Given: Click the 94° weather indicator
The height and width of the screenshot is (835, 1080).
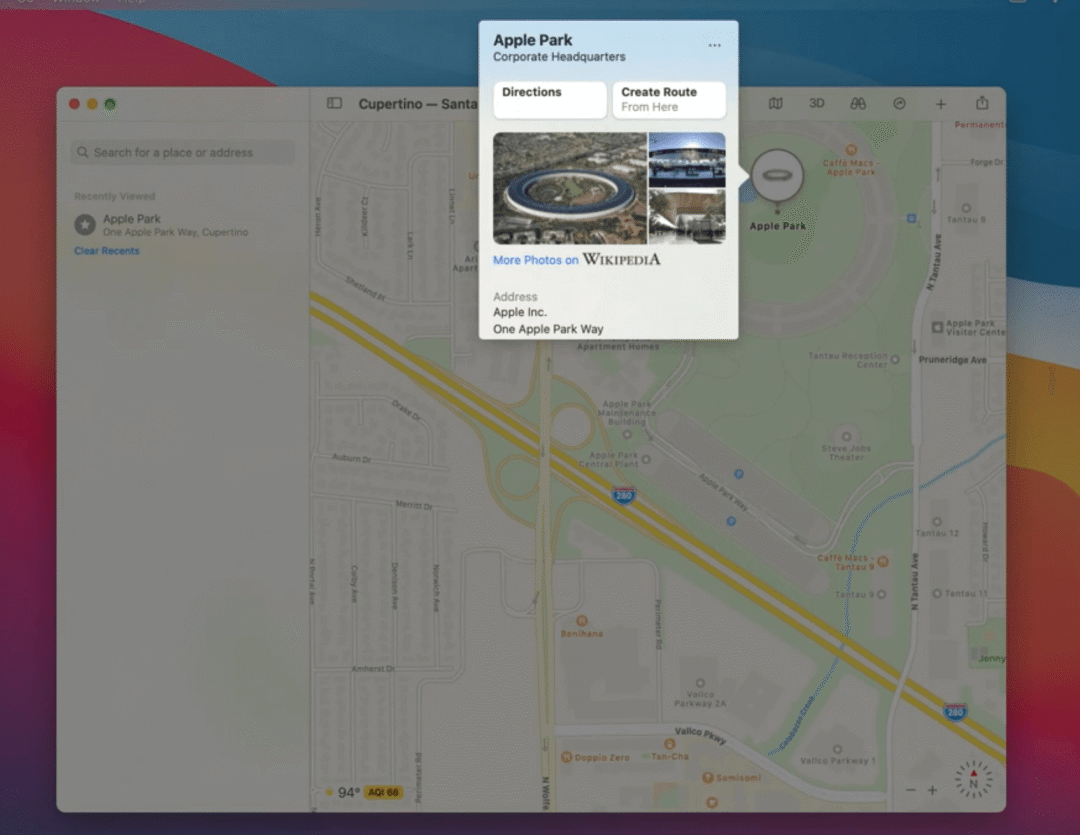Looking at the screenshot, I should [342, 792].
